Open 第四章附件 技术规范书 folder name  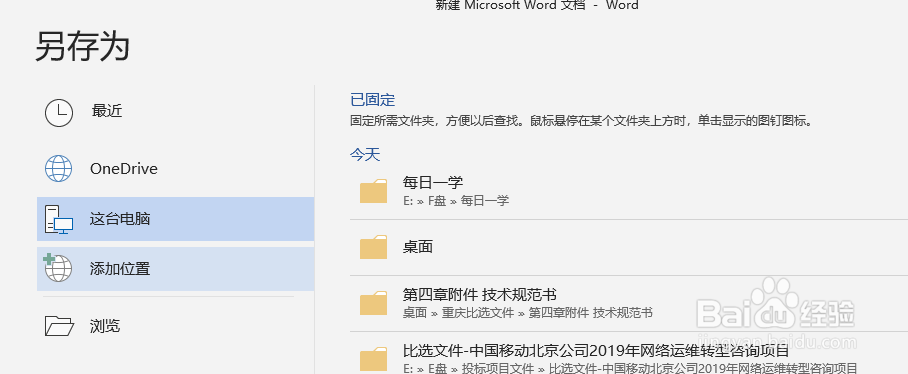(479, 295)
